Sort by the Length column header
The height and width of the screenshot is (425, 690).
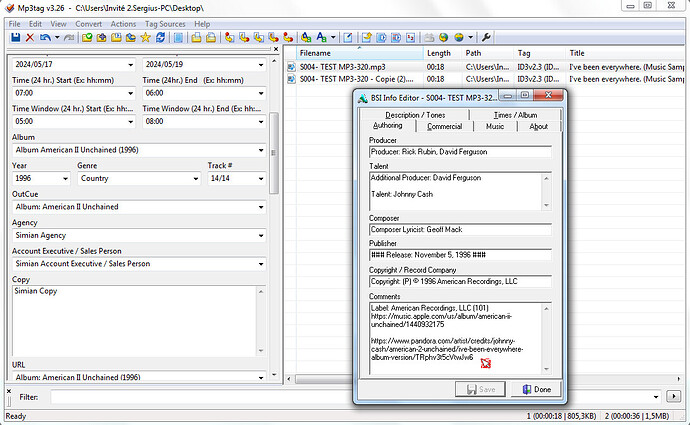tap(442, 53)
